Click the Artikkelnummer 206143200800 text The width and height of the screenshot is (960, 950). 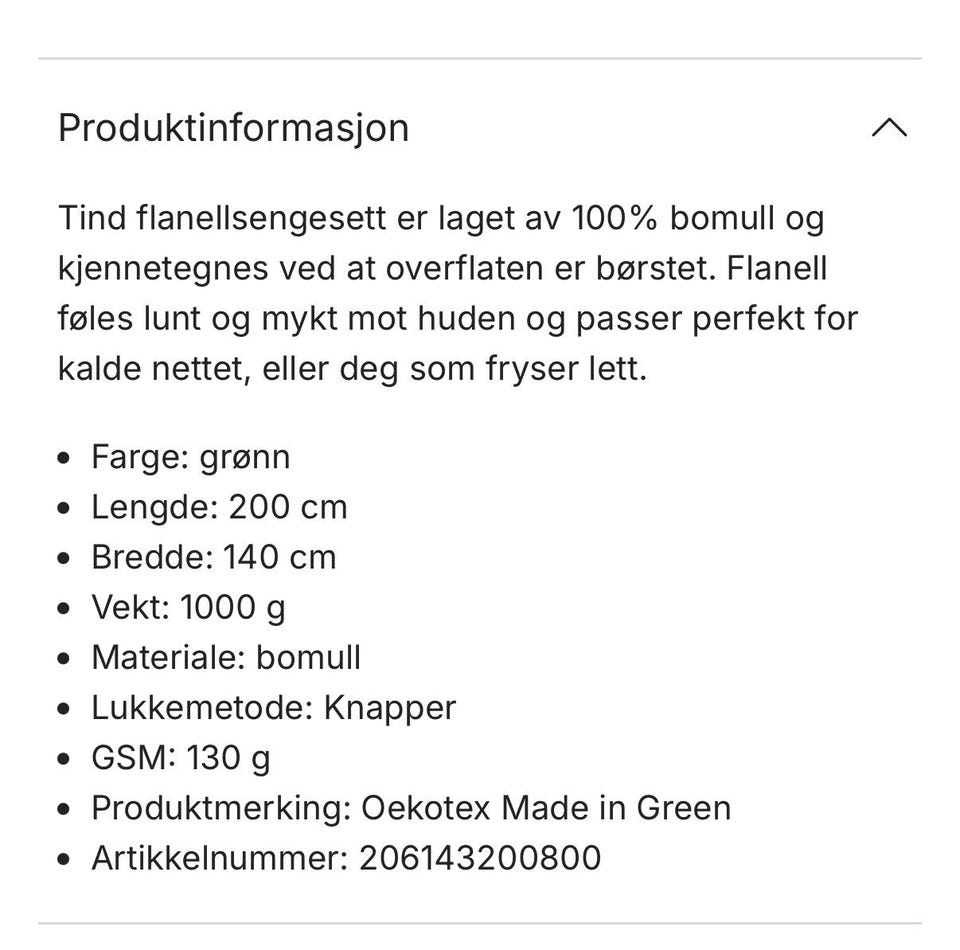[346, 858]
